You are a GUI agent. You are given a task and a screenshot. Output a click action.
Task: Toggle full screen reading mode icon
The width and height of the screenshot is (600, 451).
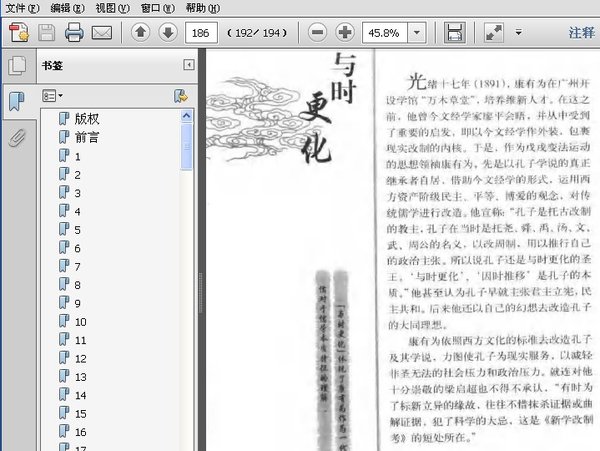pyautogui.click(x=494, y=33)
